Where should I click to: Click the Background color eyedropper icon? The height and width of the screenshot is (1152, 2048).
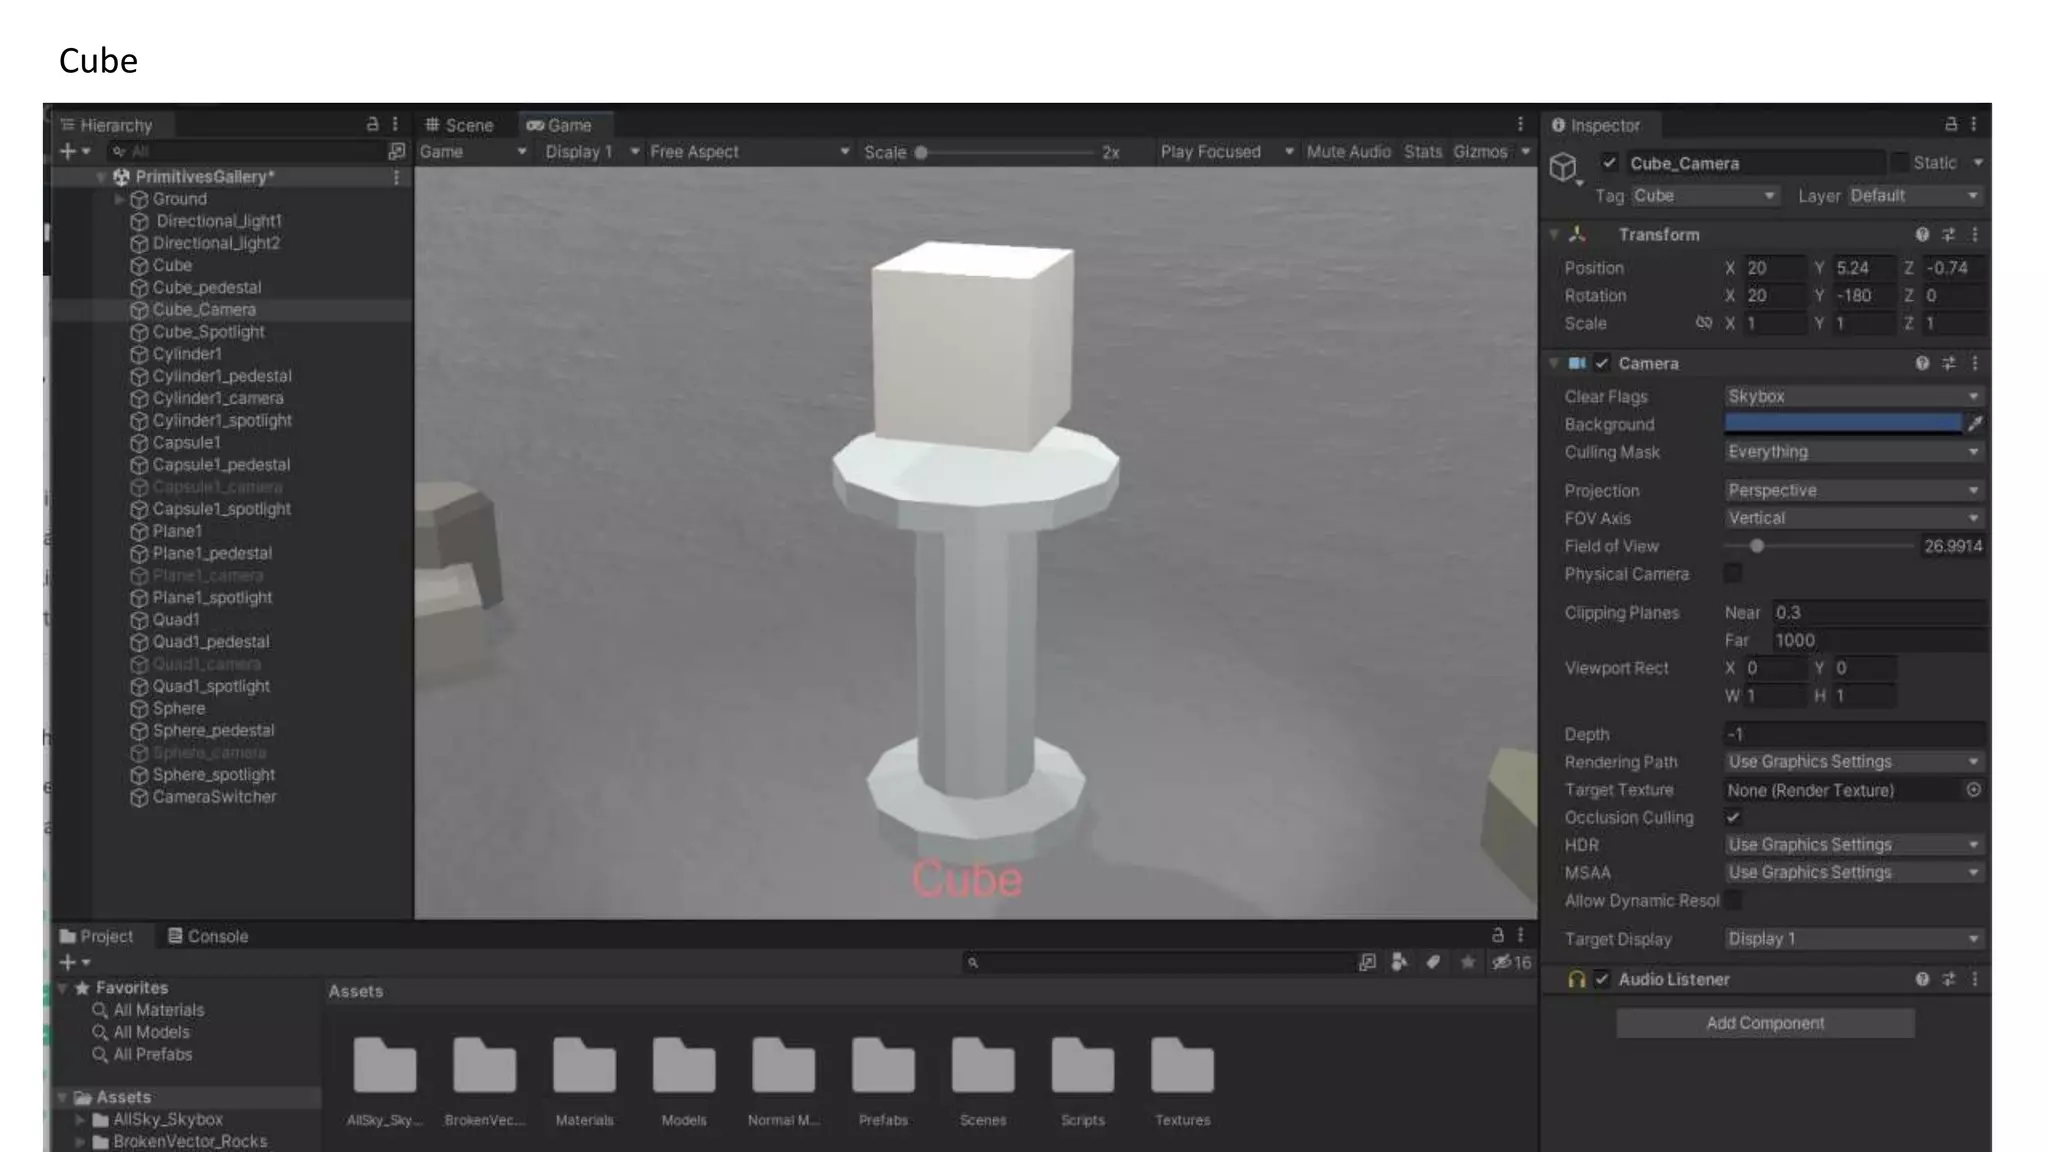coord(1975,424)
